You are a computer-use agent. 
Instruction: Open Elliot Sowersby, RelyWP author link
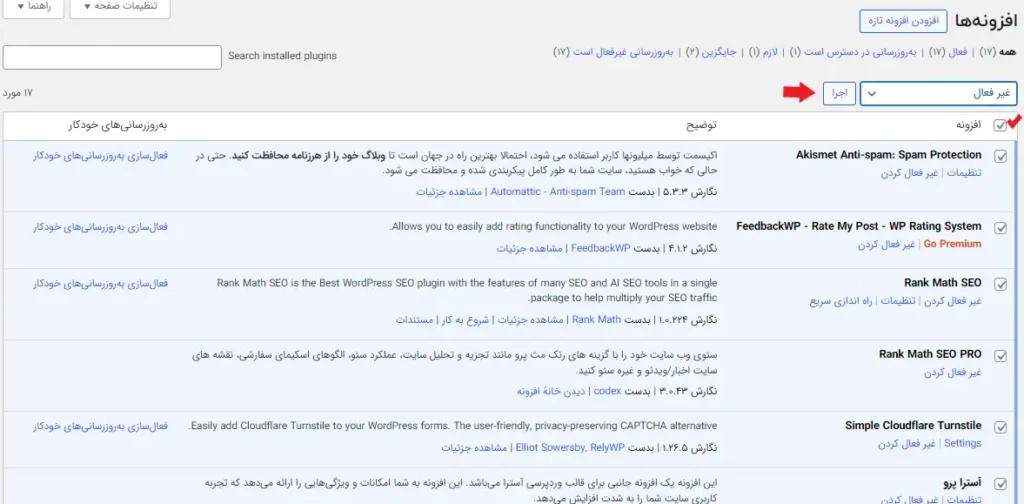(570, 448)
